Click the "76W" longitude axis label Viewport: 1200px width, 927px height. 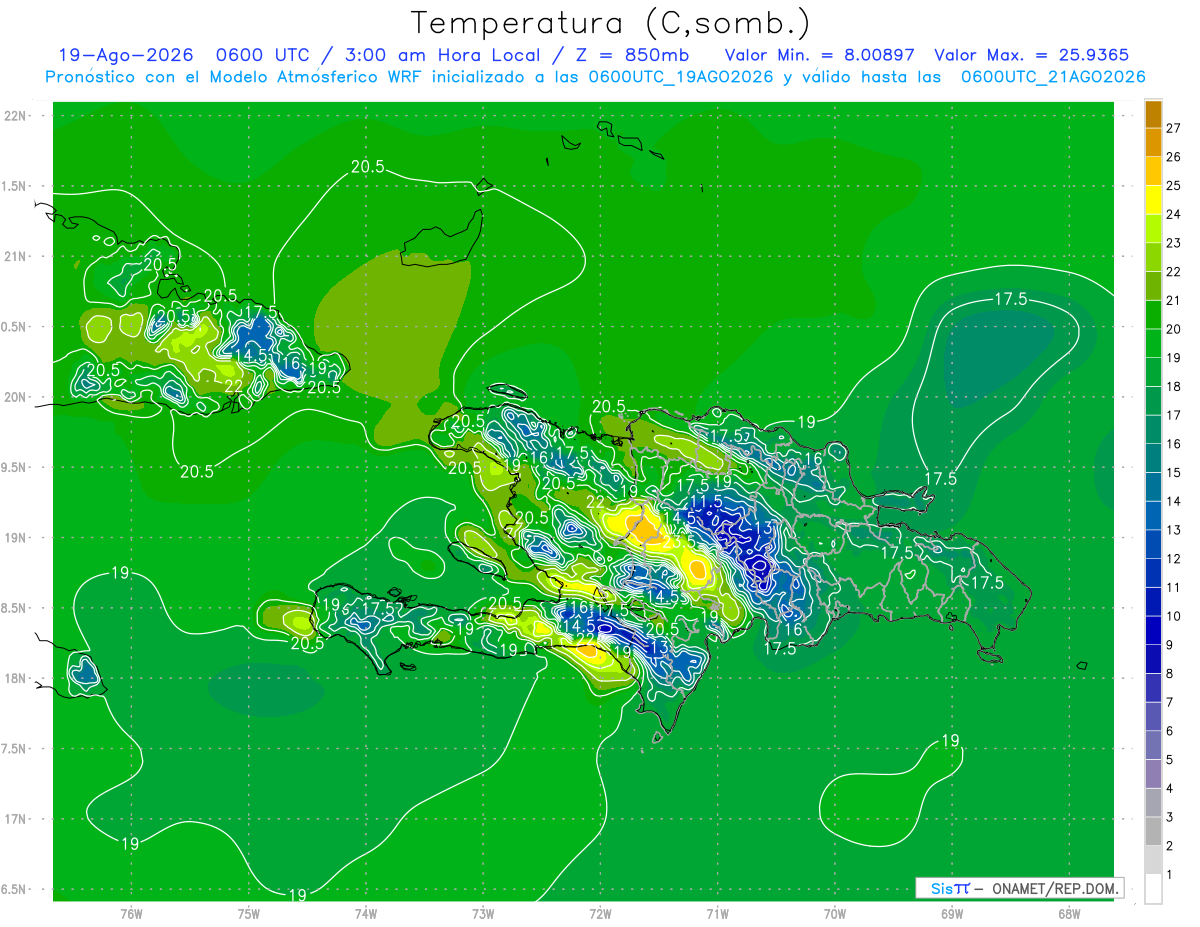pos(131,914)
